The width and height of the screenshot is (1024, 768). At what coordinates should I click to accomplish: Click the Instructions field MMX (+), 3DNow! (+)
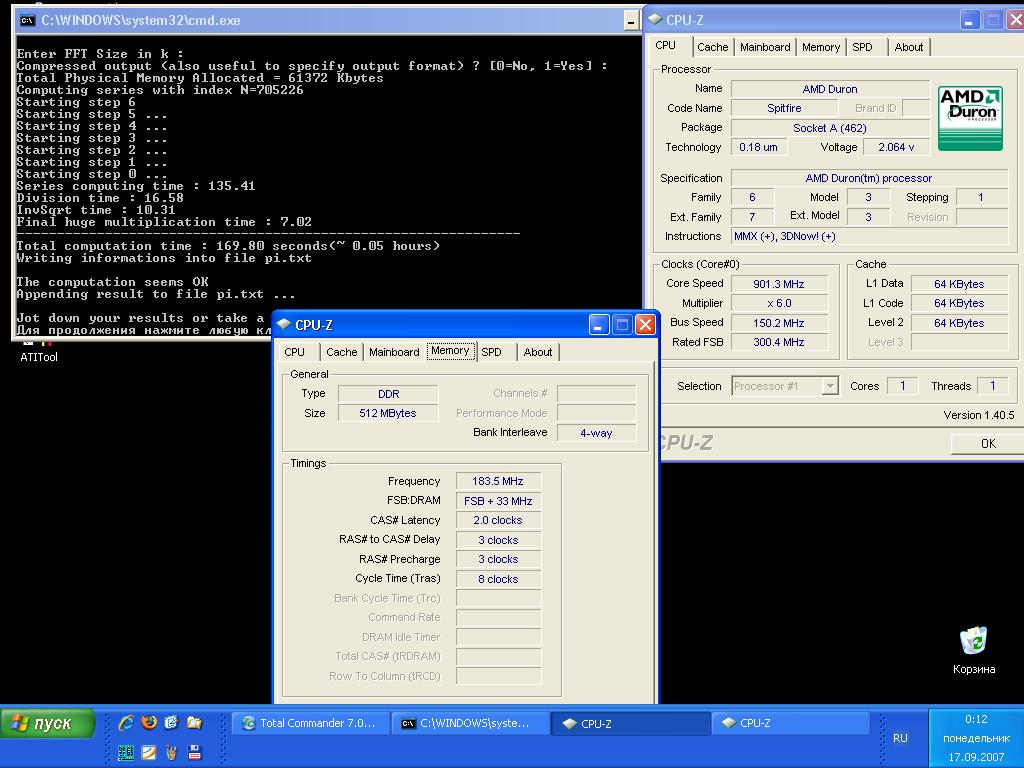pos(869,236)
